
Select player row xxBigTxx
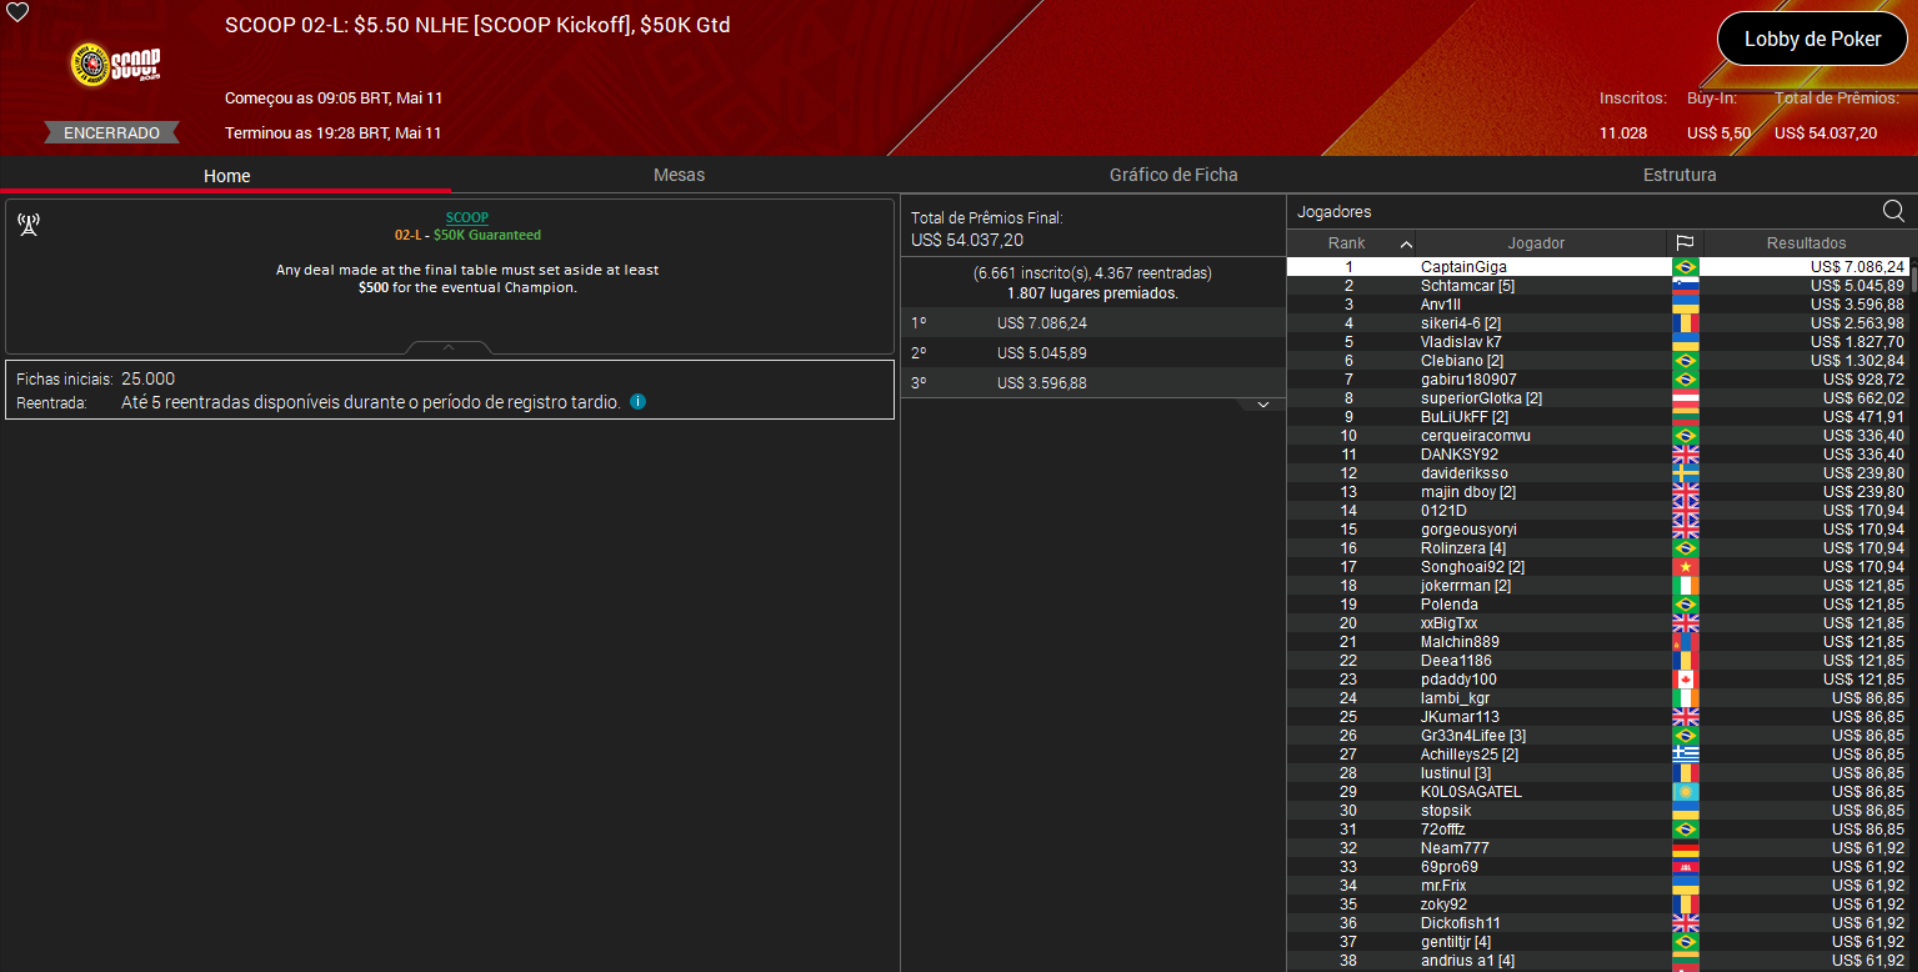[x=1598, y=623]
